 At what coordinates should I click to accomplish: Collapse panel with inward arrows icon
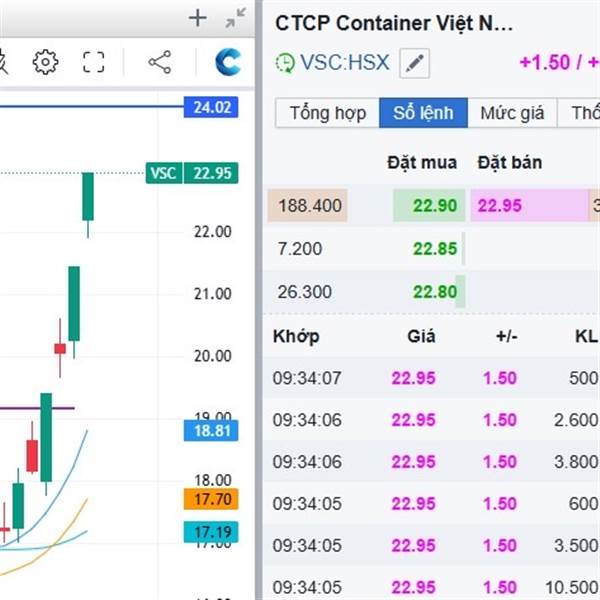(235, 18)
